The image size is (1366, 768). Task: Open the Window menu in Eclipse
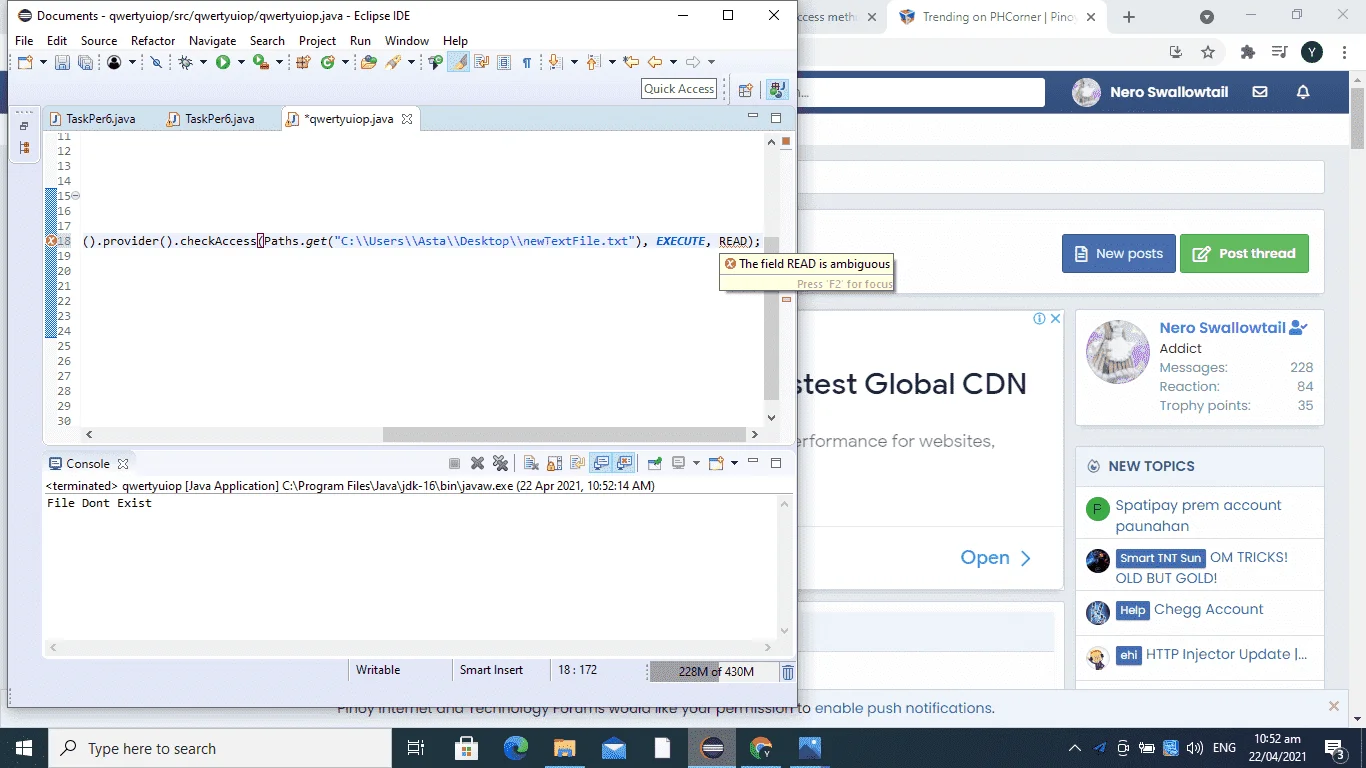(406, 40)
